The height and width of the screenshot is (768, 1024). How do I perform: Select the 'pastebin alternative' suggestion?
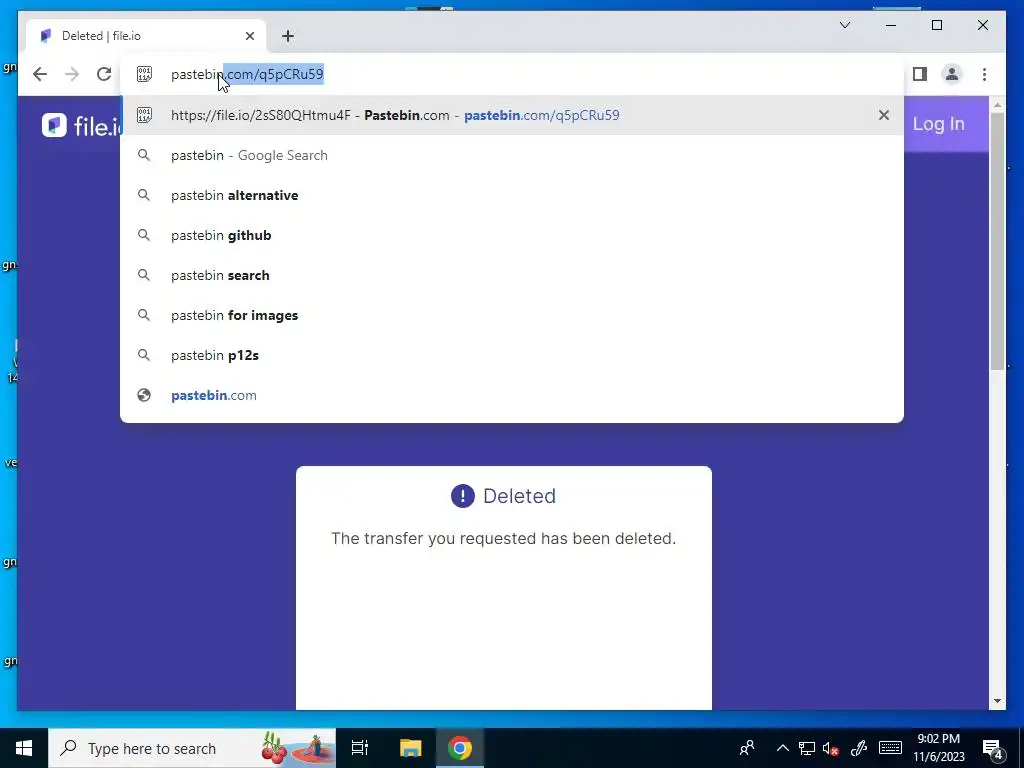(511, 195)
